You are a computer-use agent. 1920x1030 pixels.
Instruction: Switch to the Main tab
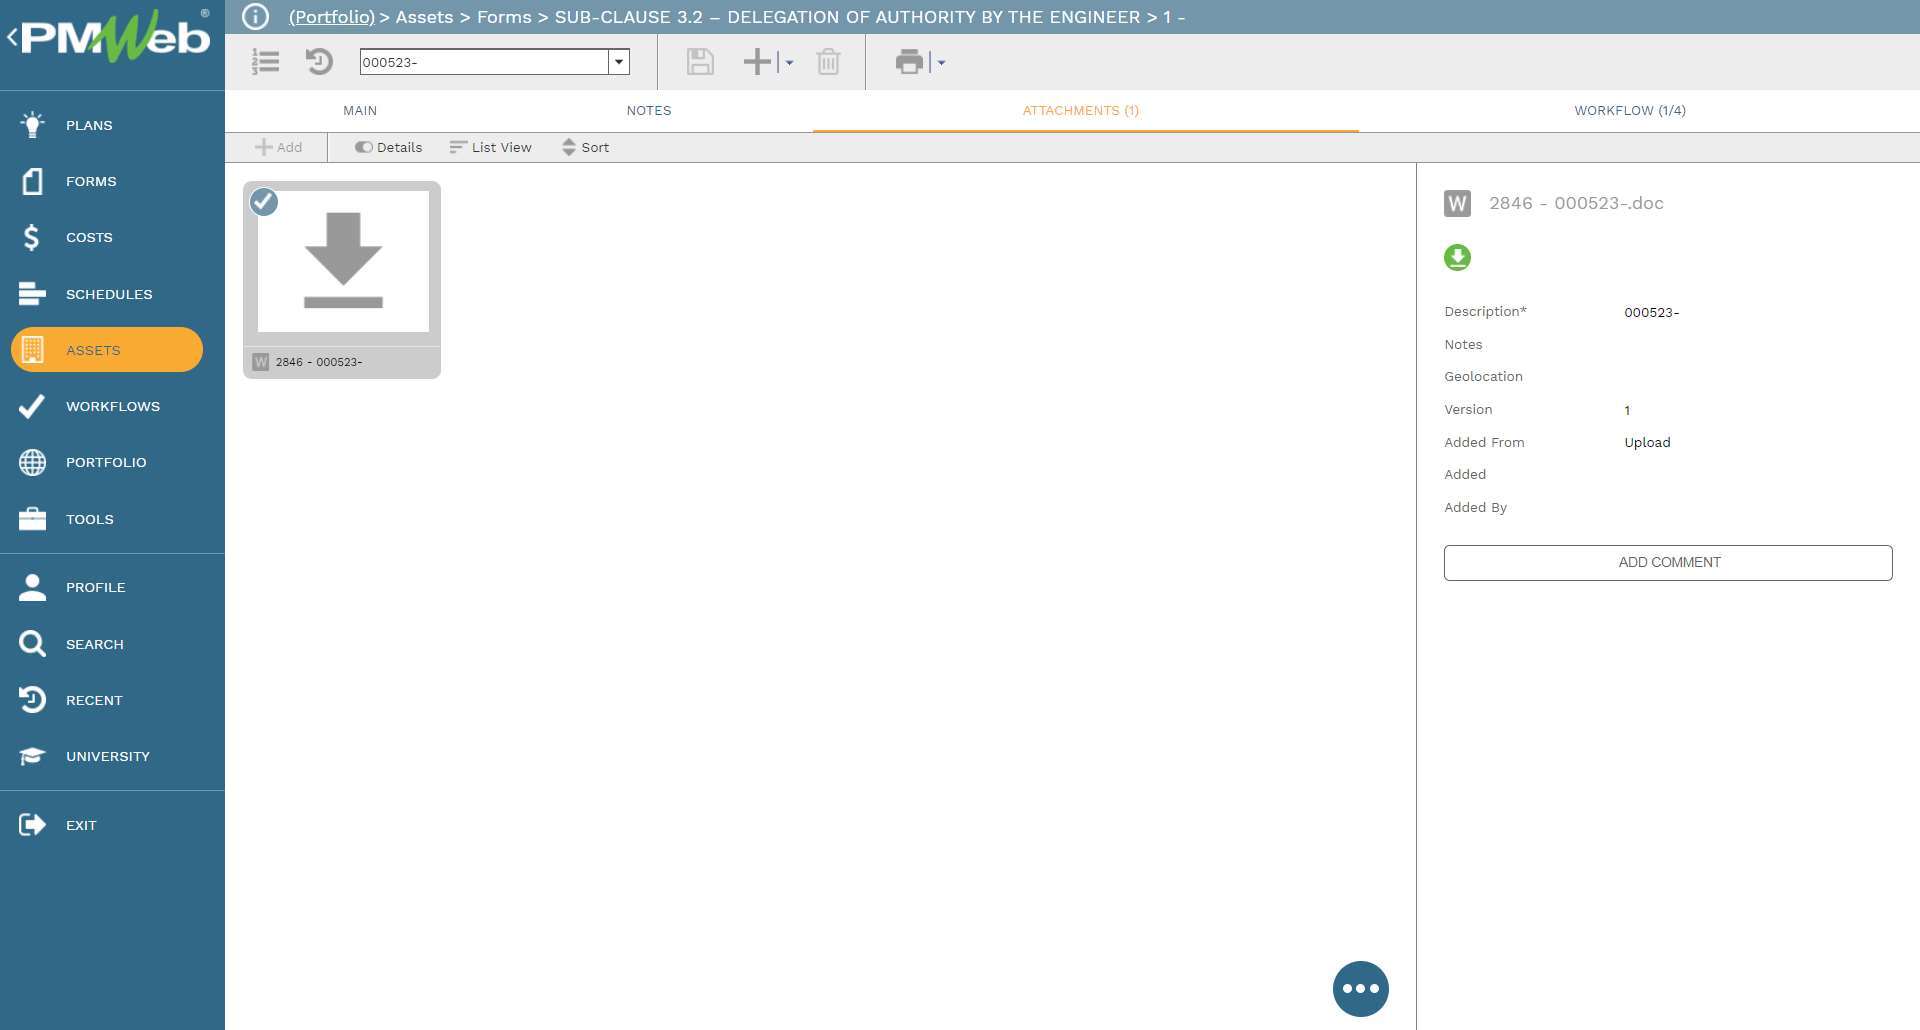360,111
